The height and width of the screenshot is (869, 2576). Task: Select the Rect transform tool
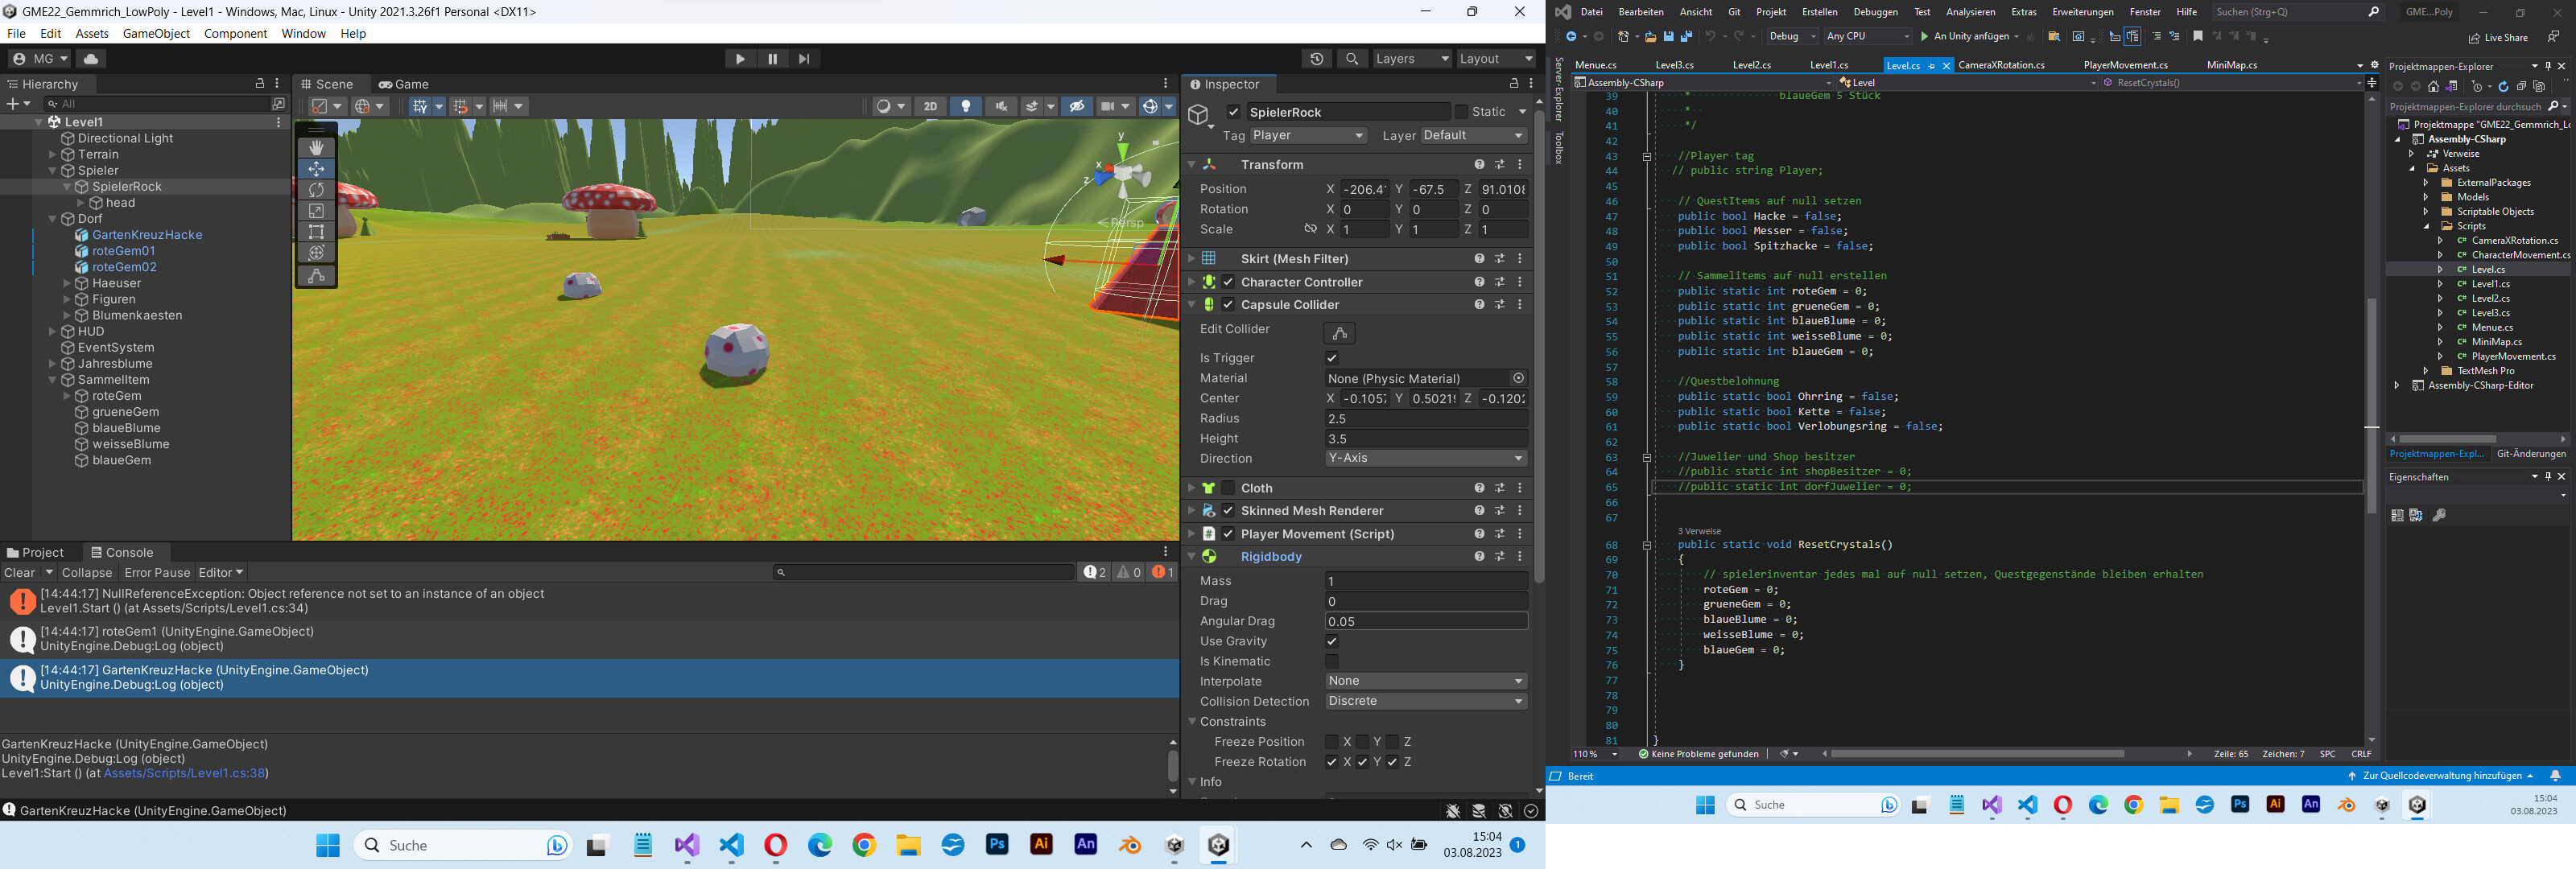pos(316,232)
